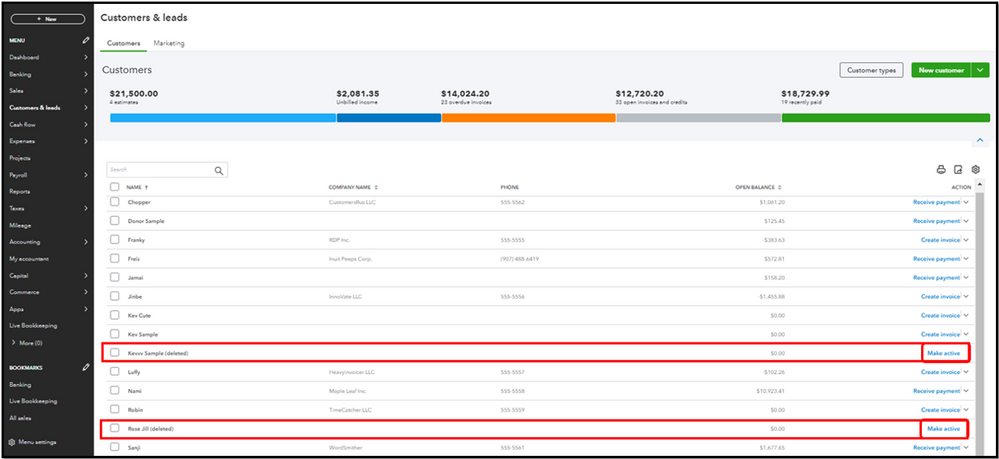Expand the Dashboard menu chevron
This screenshot has width=999, height=459.
[86, 57]
